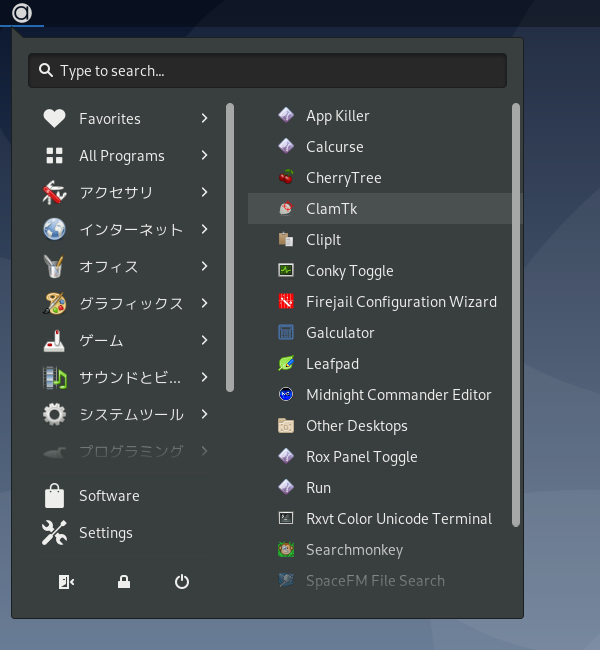The image size is (600, 650).
Task: Launch Galculator via its name
Action: 340,333
